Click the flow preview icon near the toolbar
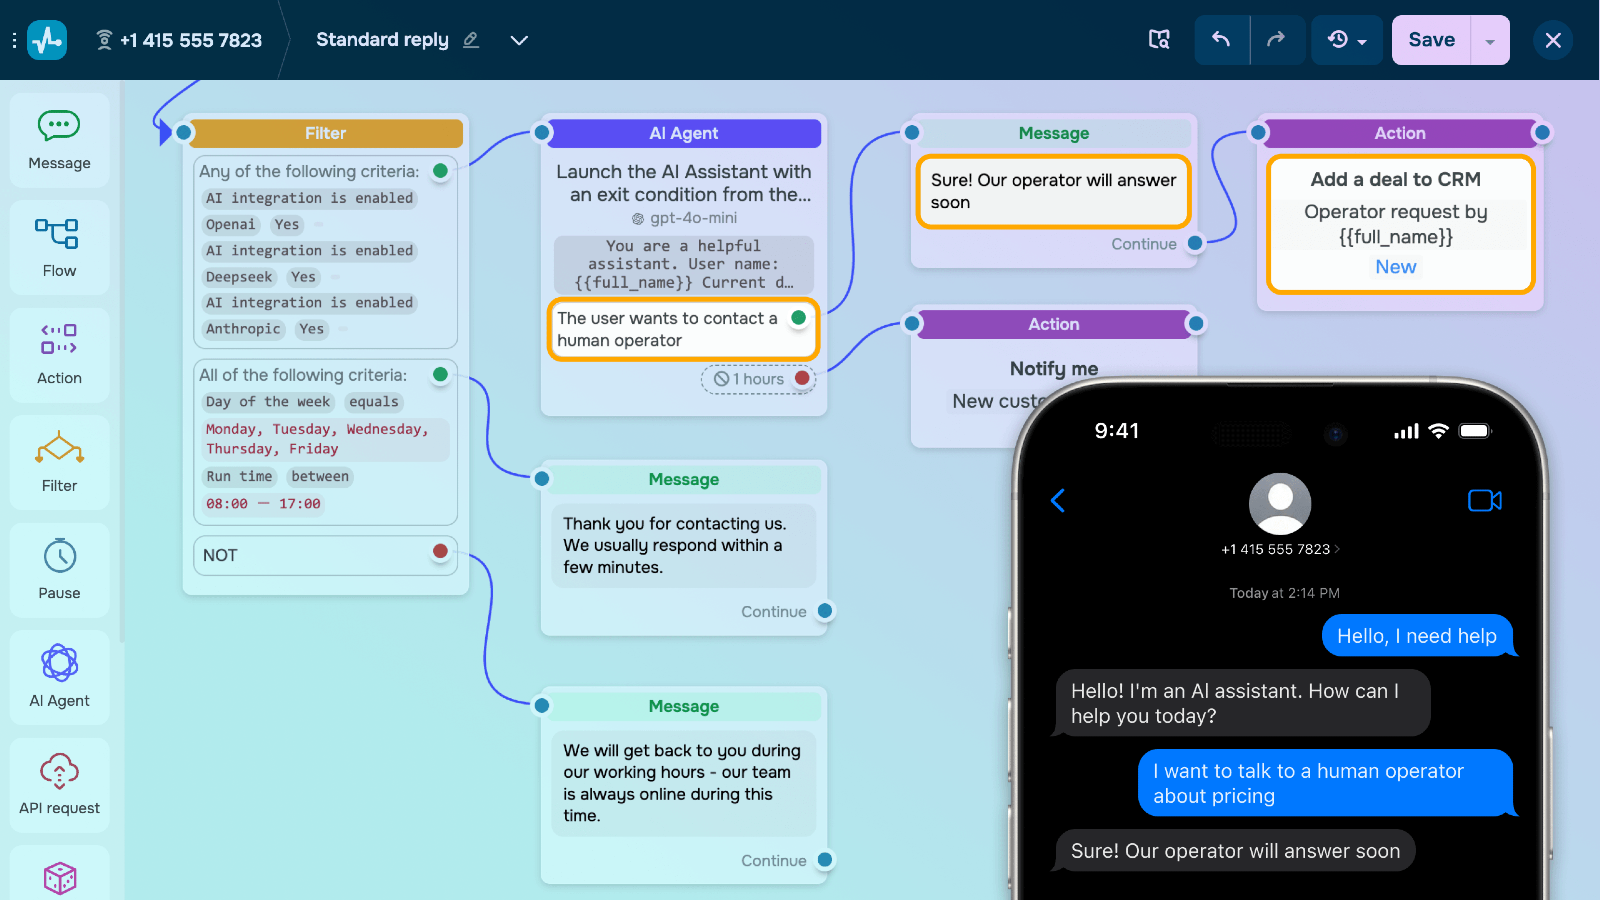This screenshot has height=900, width=1600. pos(1158,40)
